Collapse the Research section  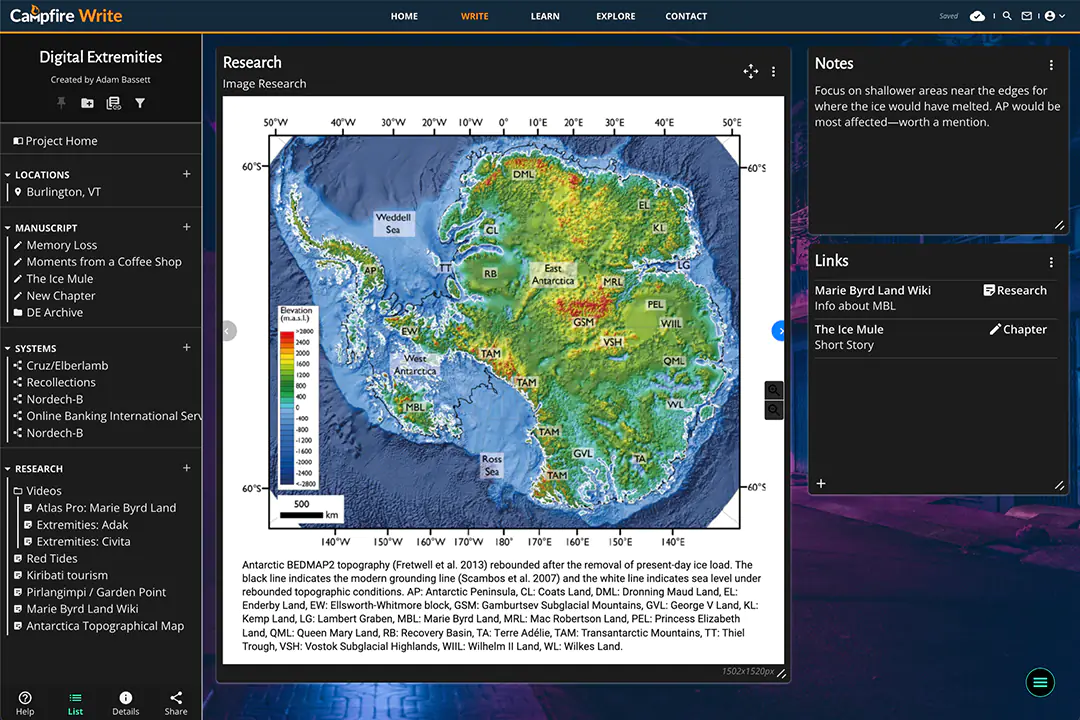point(8,469)
